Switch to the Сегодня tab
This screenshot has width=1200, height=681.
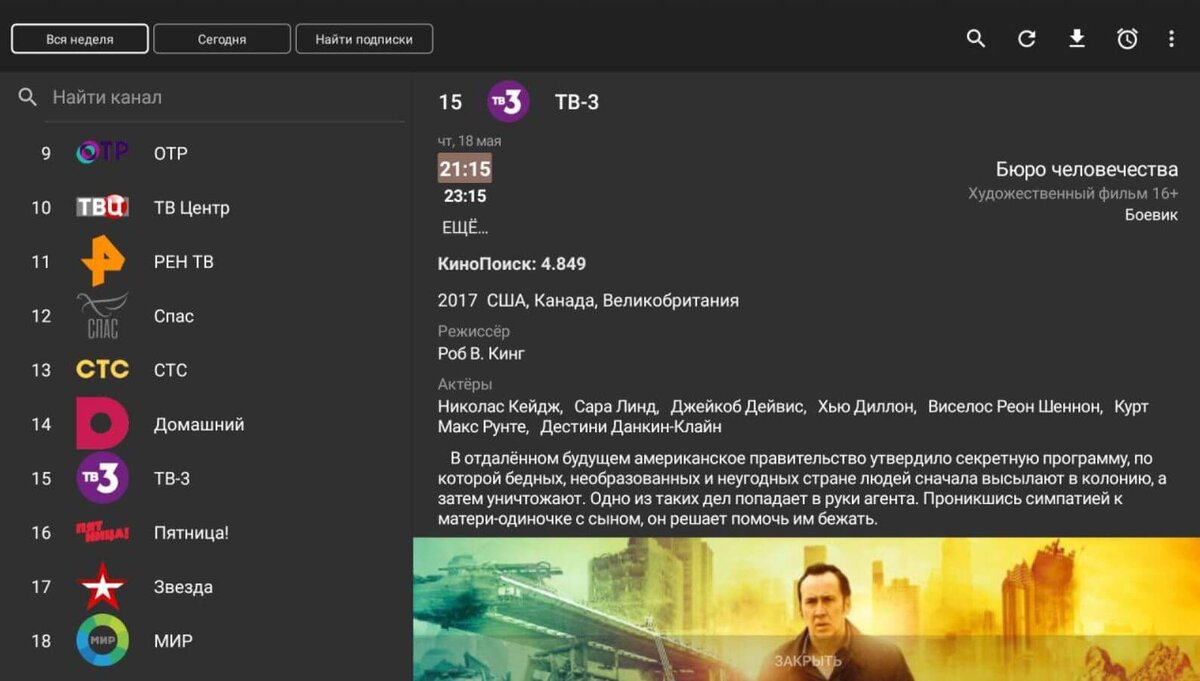pos(222,38)
